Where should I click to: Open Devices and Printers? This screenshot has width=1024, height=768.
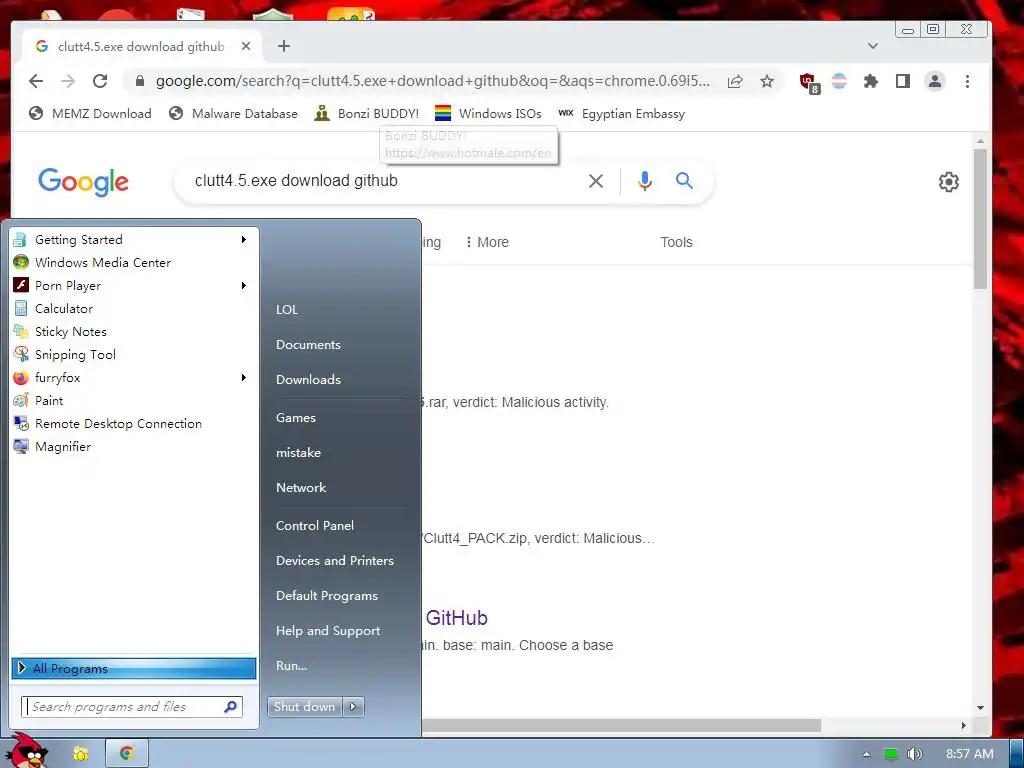[335, 561]
